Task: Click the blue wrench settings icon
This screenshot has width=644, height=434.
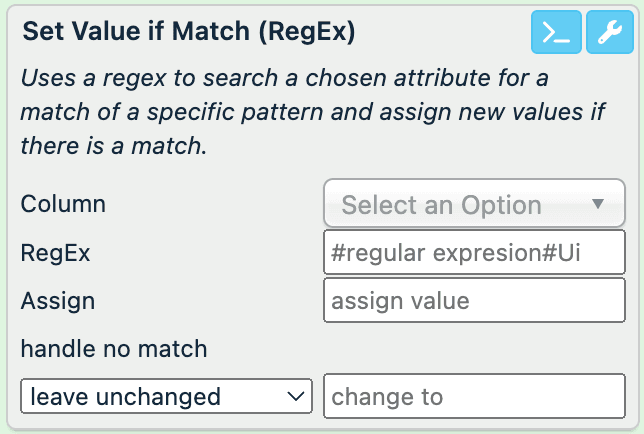Action: [x=609, y=33]
